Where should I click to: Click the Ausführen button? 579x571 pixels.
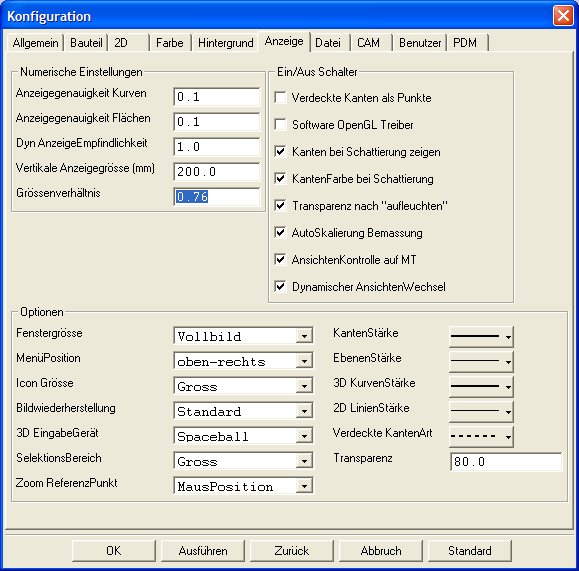point(203,551)
